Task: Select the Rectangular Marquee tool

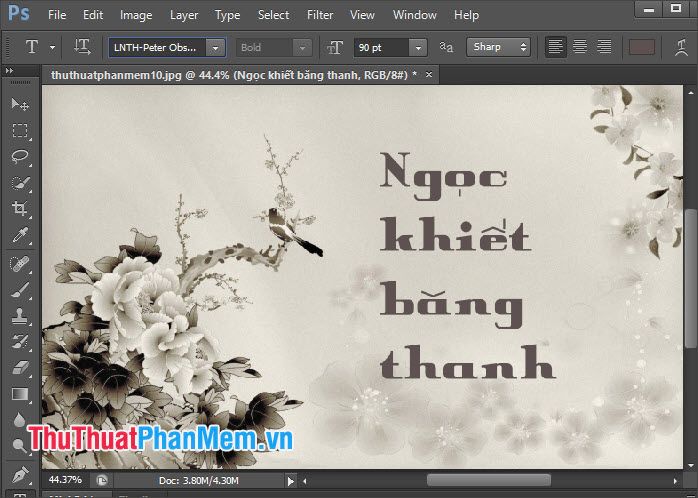Action: point(20,130)
